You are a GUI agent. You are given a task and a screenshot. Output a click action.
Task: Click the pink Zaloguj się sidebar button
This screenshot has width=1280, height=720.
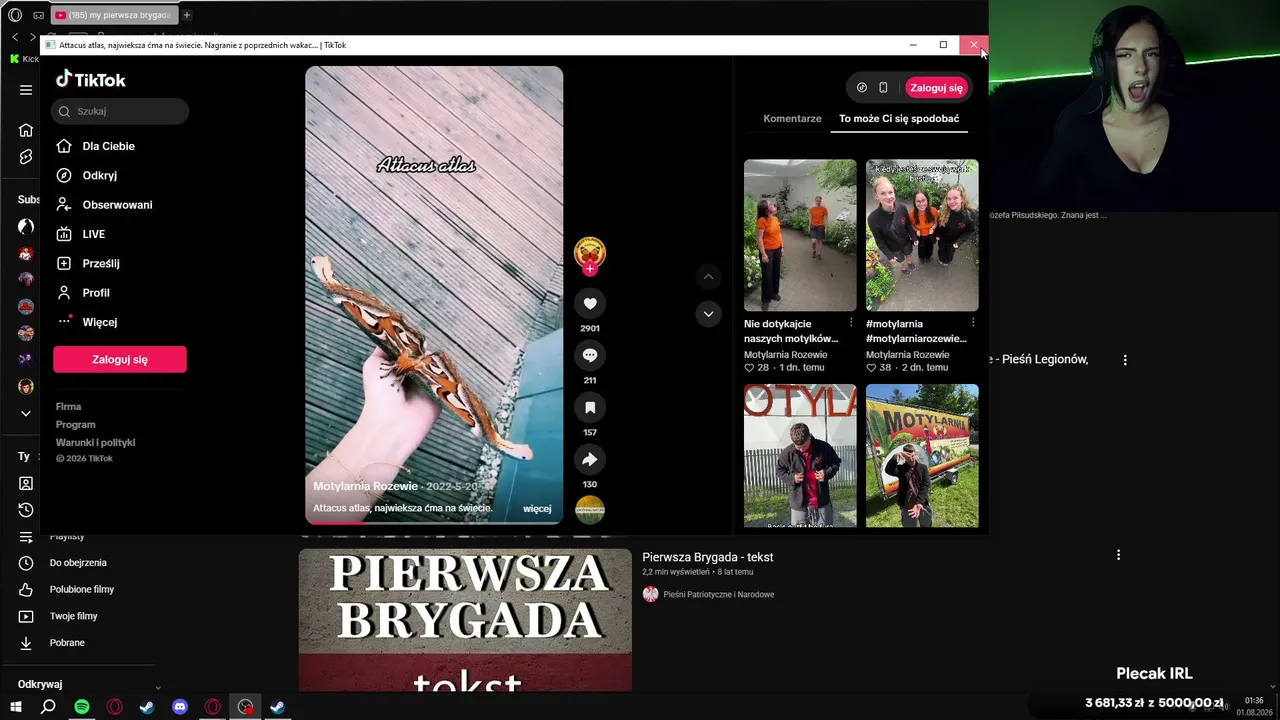point(120,359)
